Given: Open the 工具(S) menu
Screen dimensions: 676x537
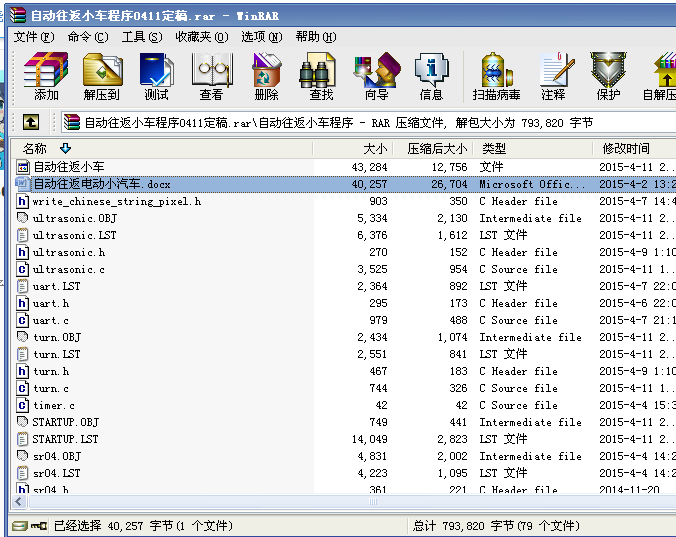Looking at the screenshot, I should tap(142, 37).
